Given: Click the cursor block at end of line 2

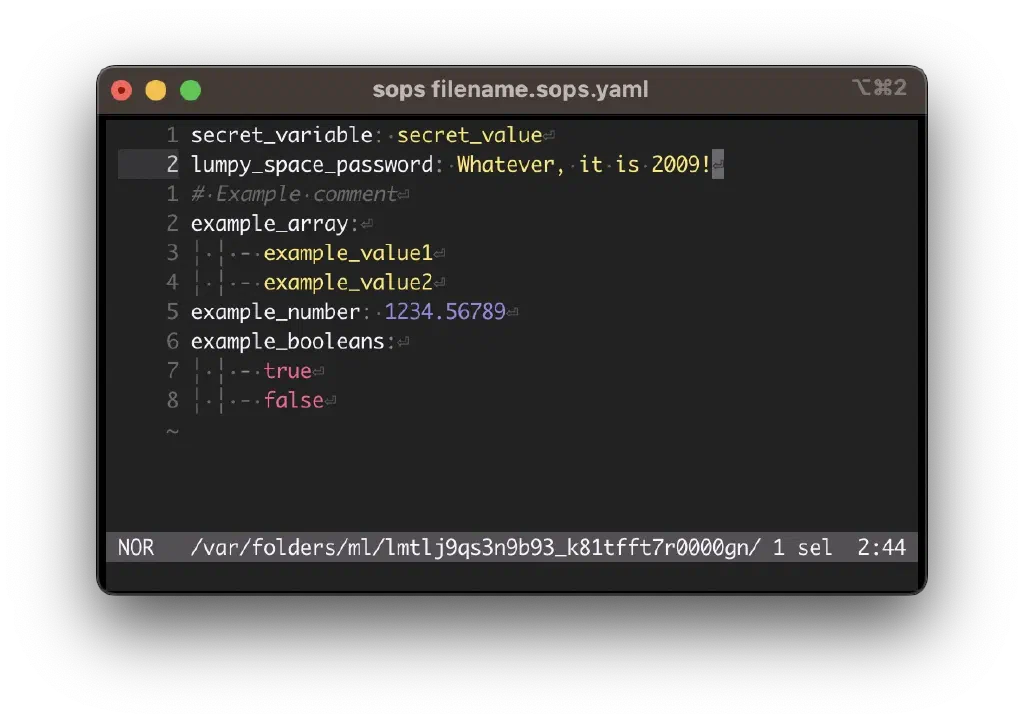Looking at the screenshot, I should (x=717, y=164).
